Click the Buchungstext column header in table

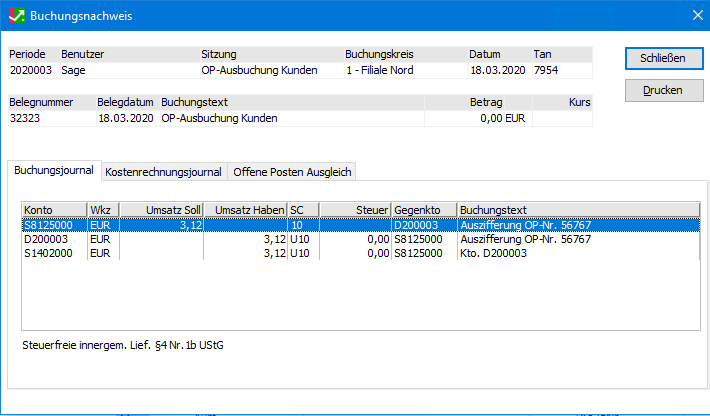[577, 209]
